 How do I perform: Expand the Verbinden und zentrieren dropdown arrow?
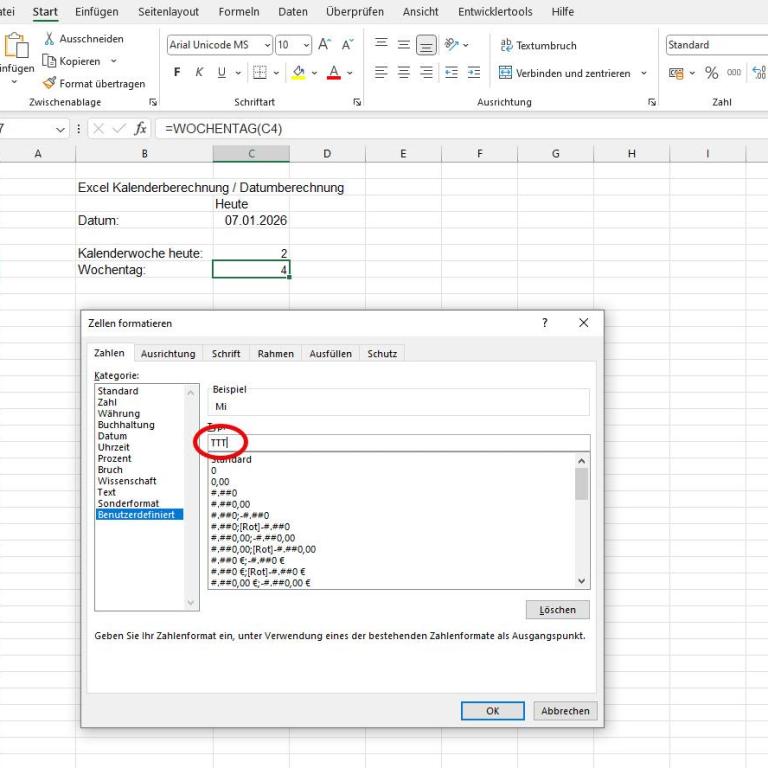tap(644, 73)
